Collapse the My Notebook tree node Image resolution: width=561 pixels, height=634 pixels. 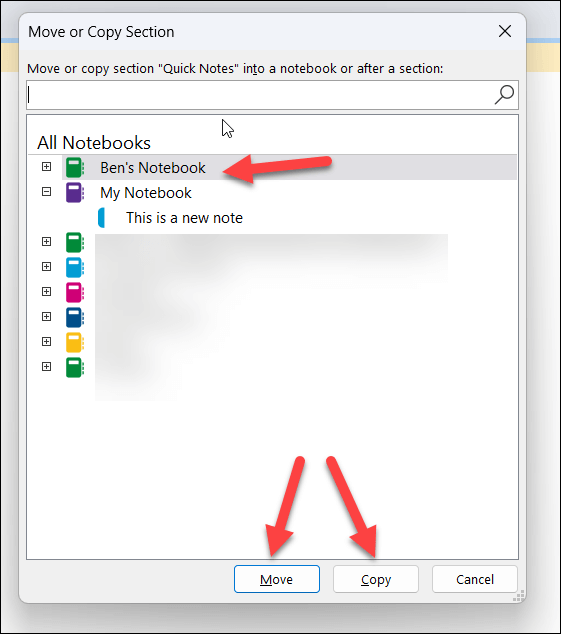[47, 192]
